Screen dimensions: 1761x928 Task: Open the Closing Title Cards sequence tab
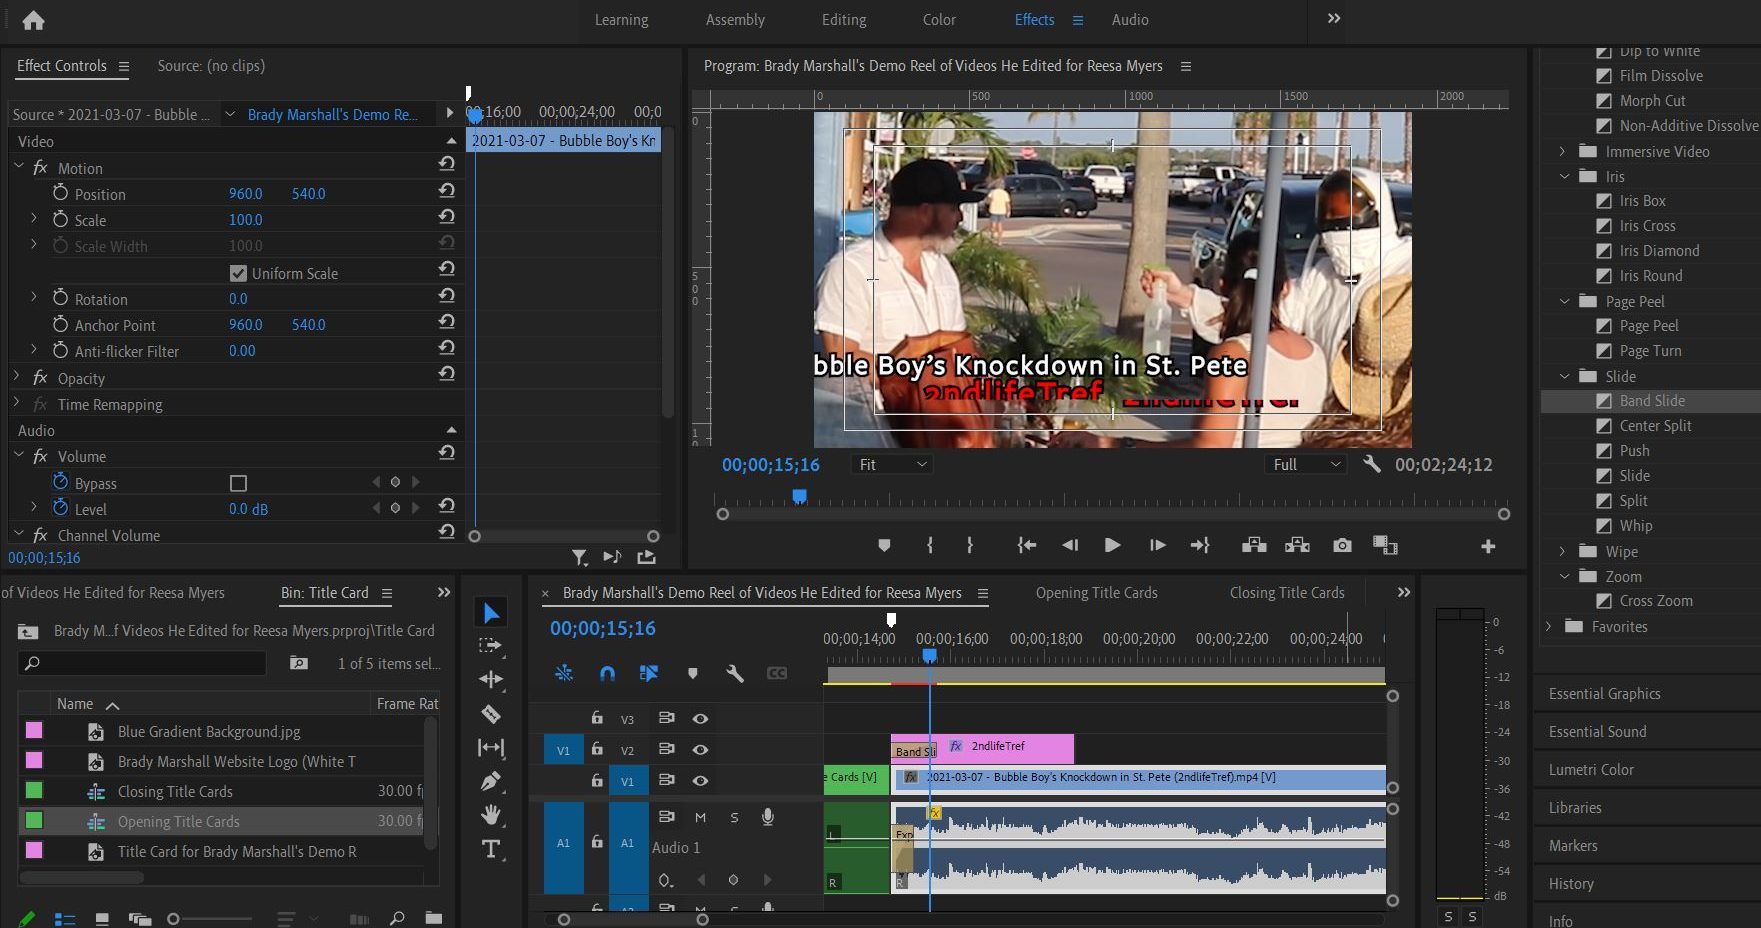click(1287, 593)
